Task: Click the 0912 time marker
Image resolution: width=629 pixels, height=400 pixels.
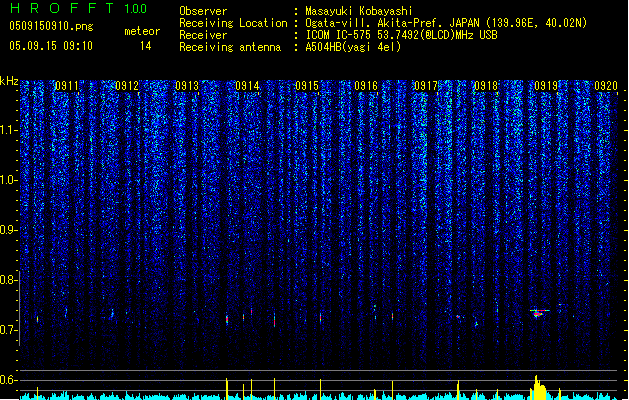Action: [x=127, y=86]
